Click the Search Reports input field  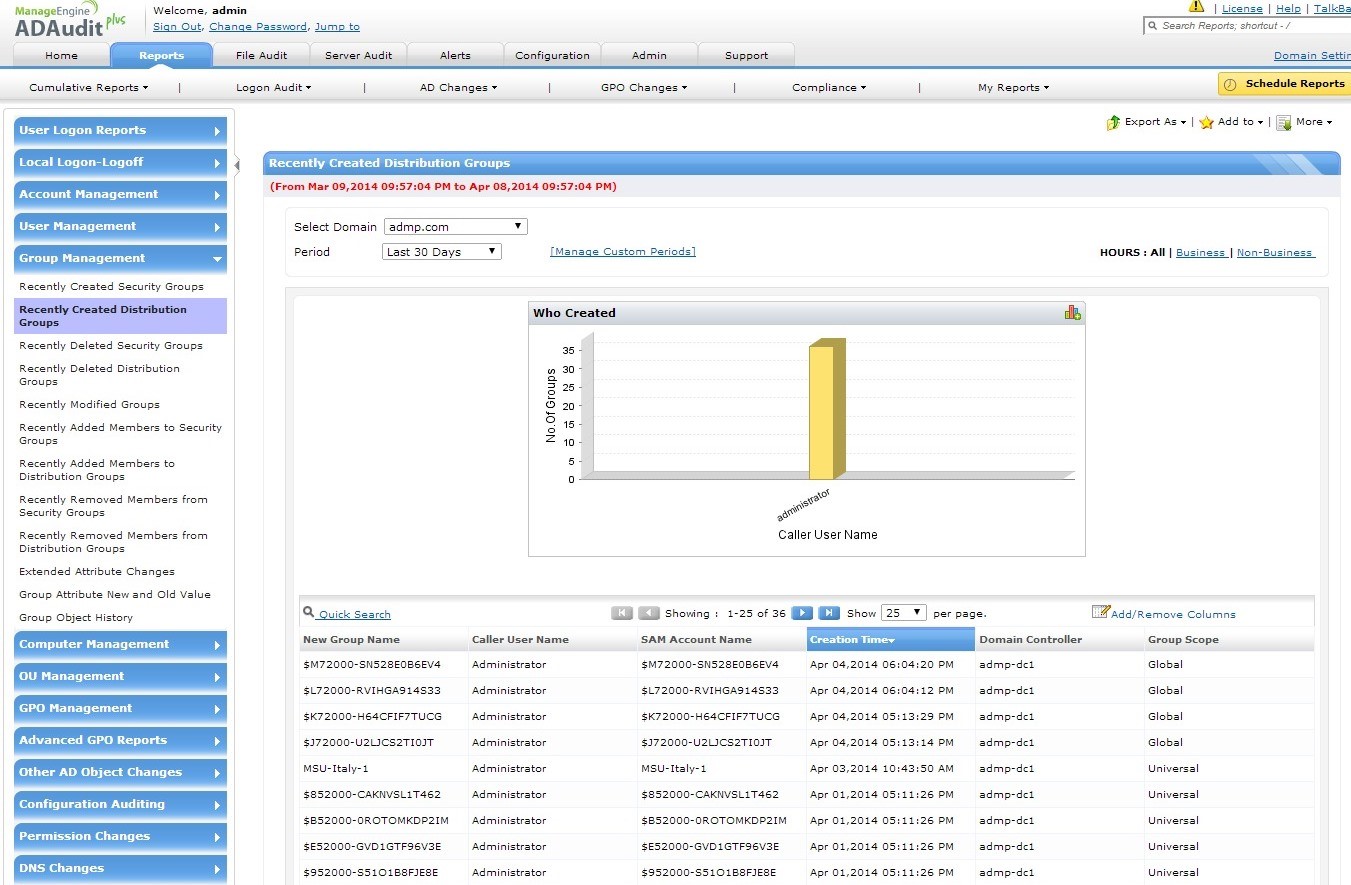pyautogui.click(x=1250, y=26)
